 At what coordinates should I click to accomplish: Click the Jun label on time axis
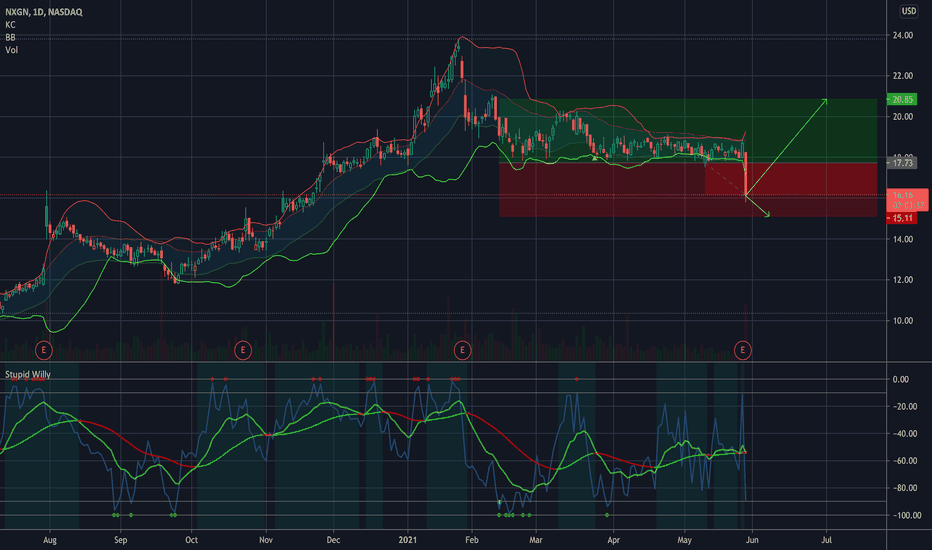[752, 540]
